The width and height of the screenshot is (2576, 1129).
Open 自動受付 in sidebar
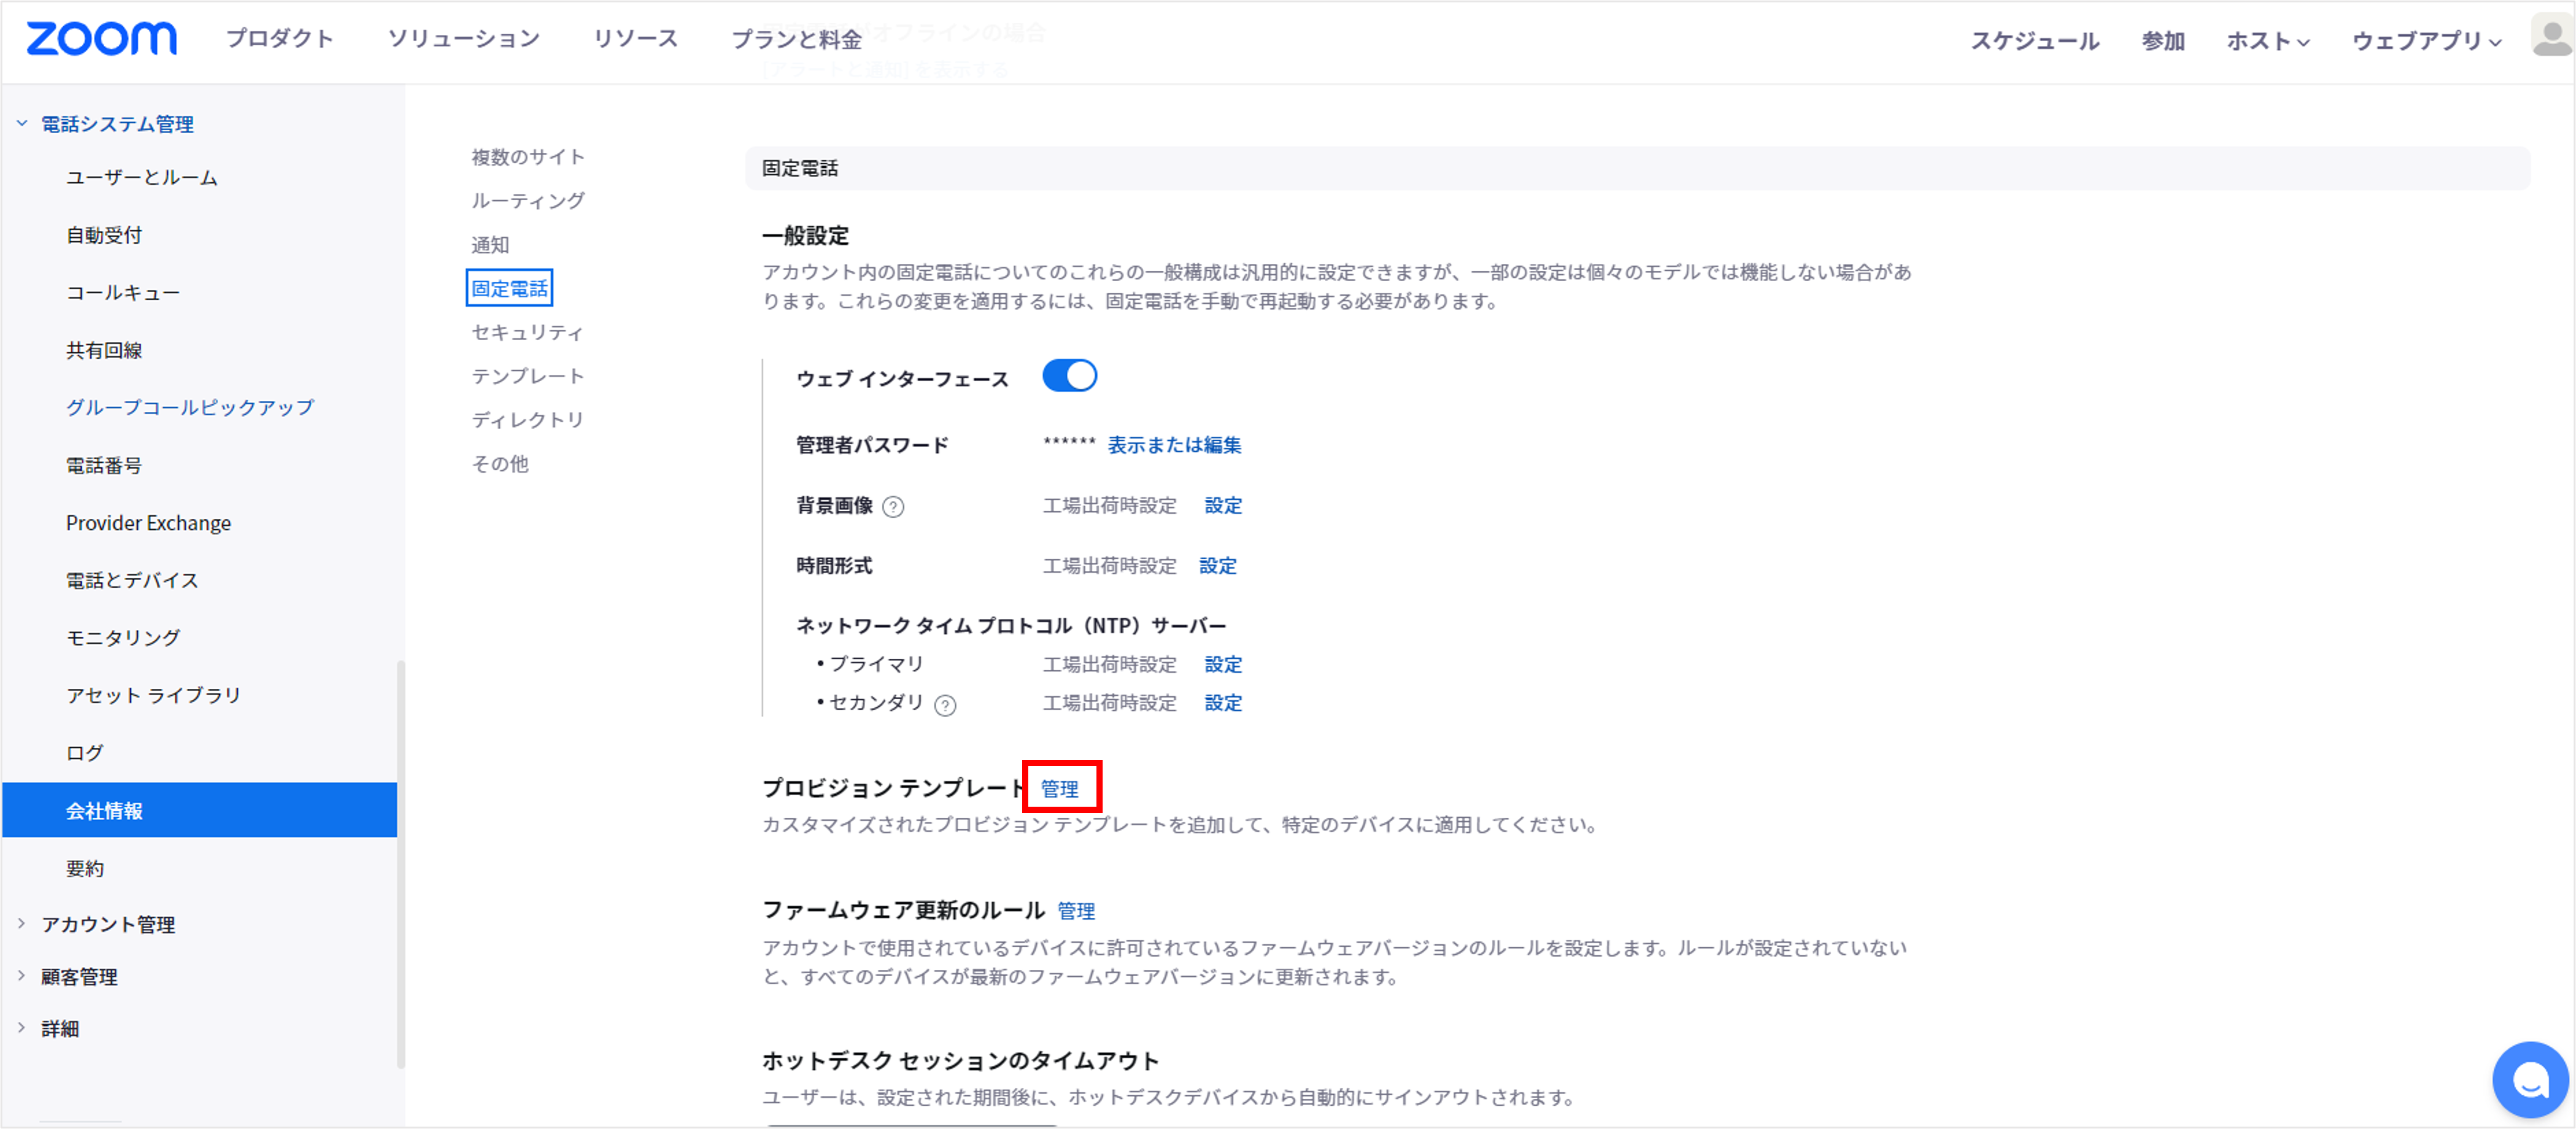[104, 235]
